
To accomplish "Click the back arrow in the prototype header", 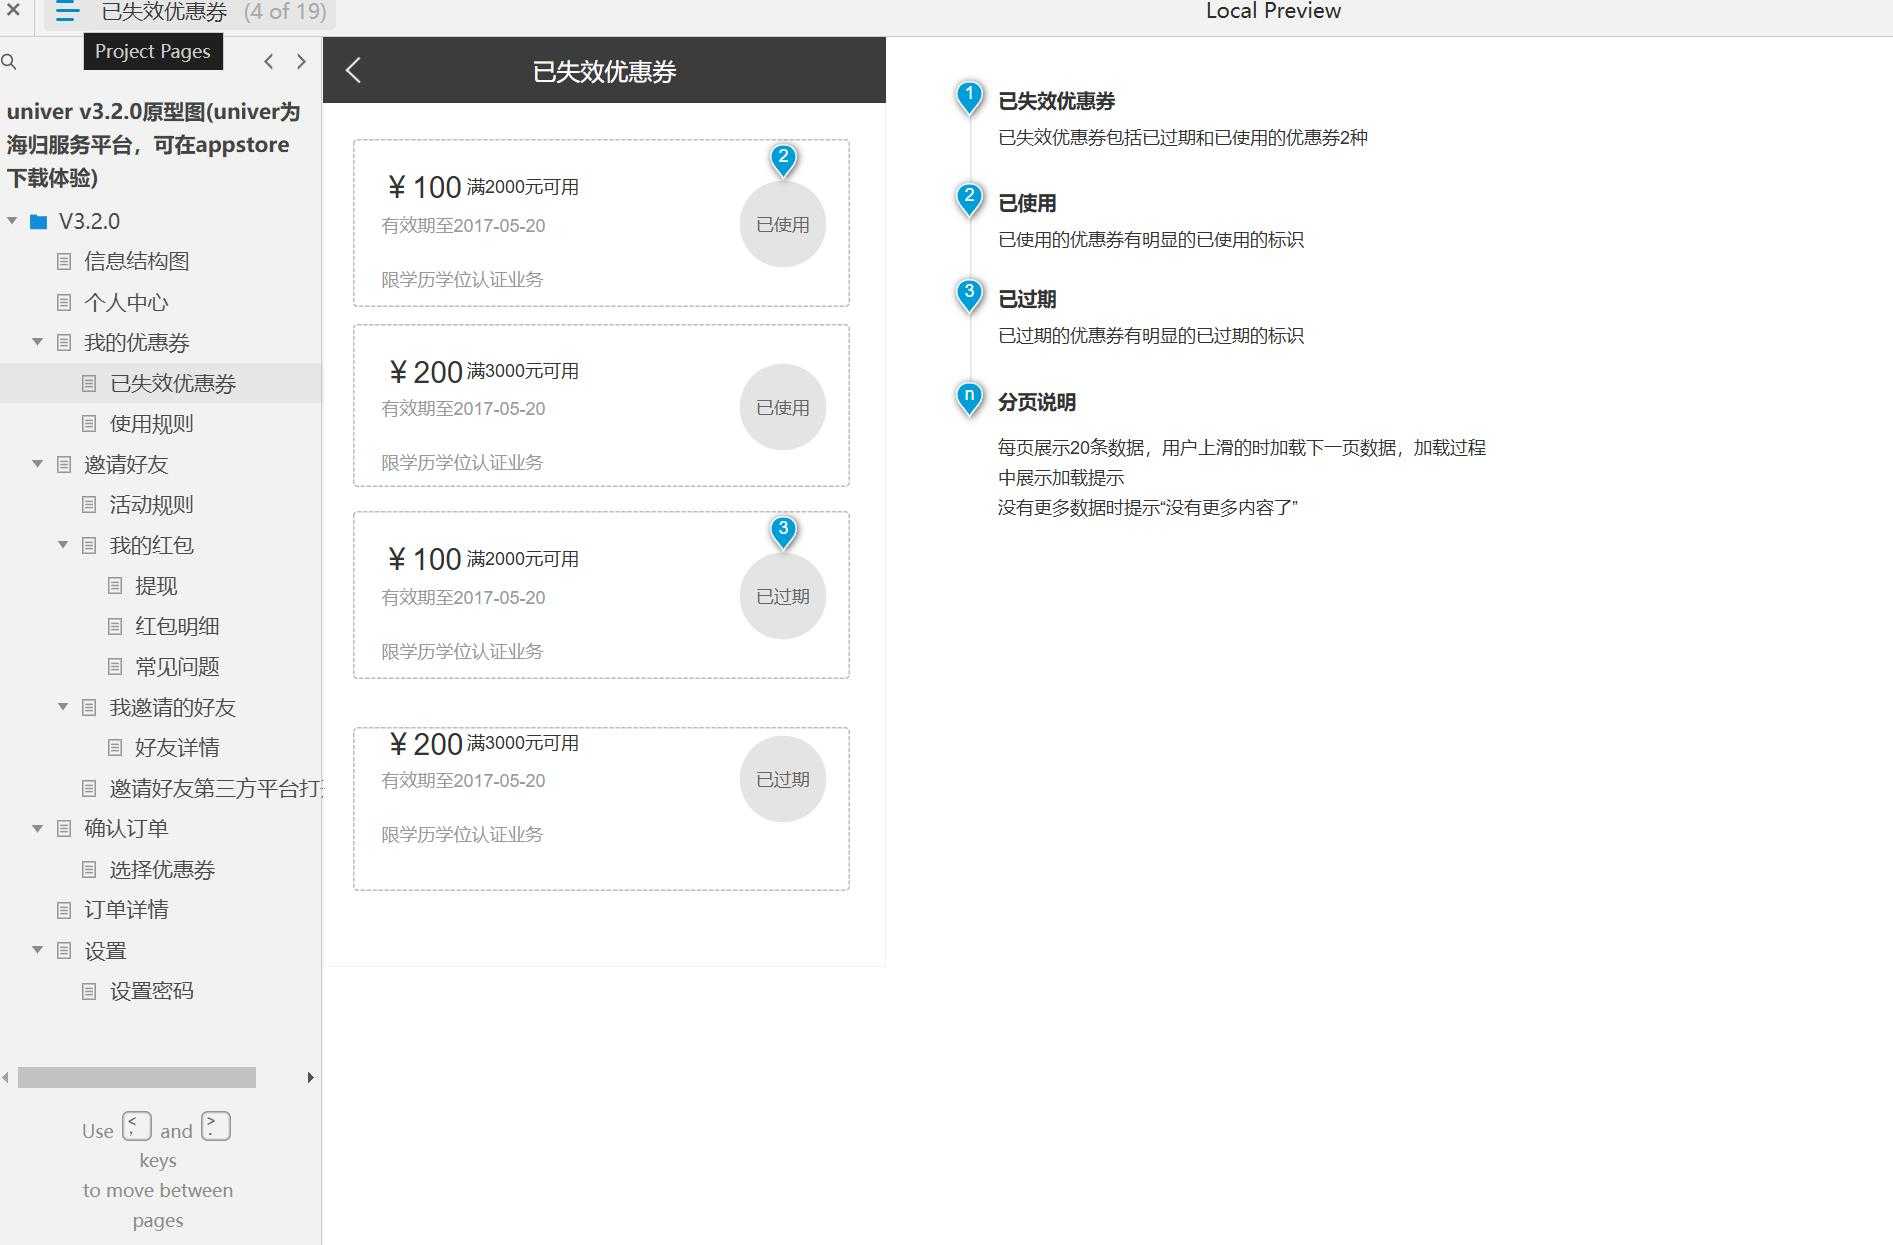I will click(x=352, y=70).
